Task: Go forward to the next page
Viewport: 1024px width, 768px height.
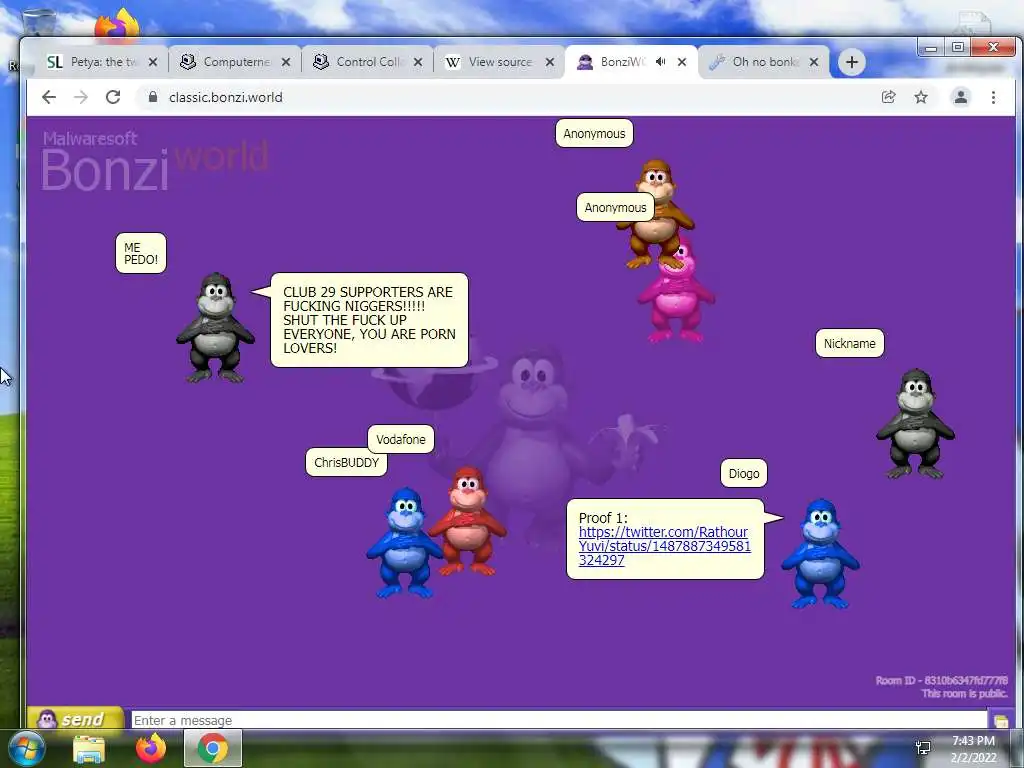Action: 81,97
